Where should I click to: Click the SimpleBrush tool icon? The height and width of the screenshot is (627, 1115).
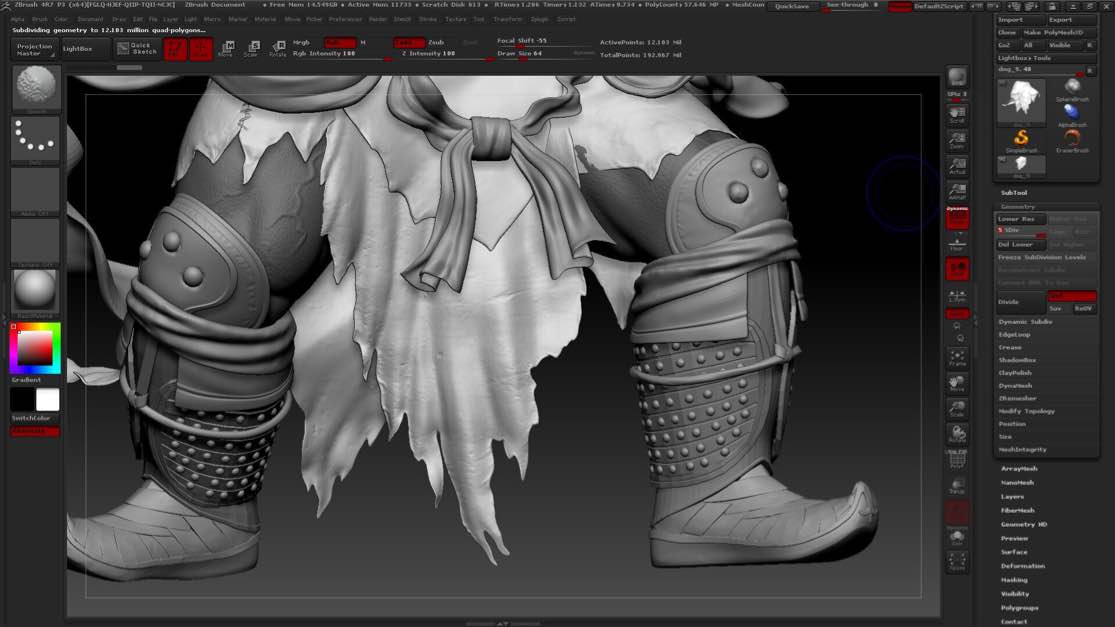pyautogui.click(x=1022, y=140)
